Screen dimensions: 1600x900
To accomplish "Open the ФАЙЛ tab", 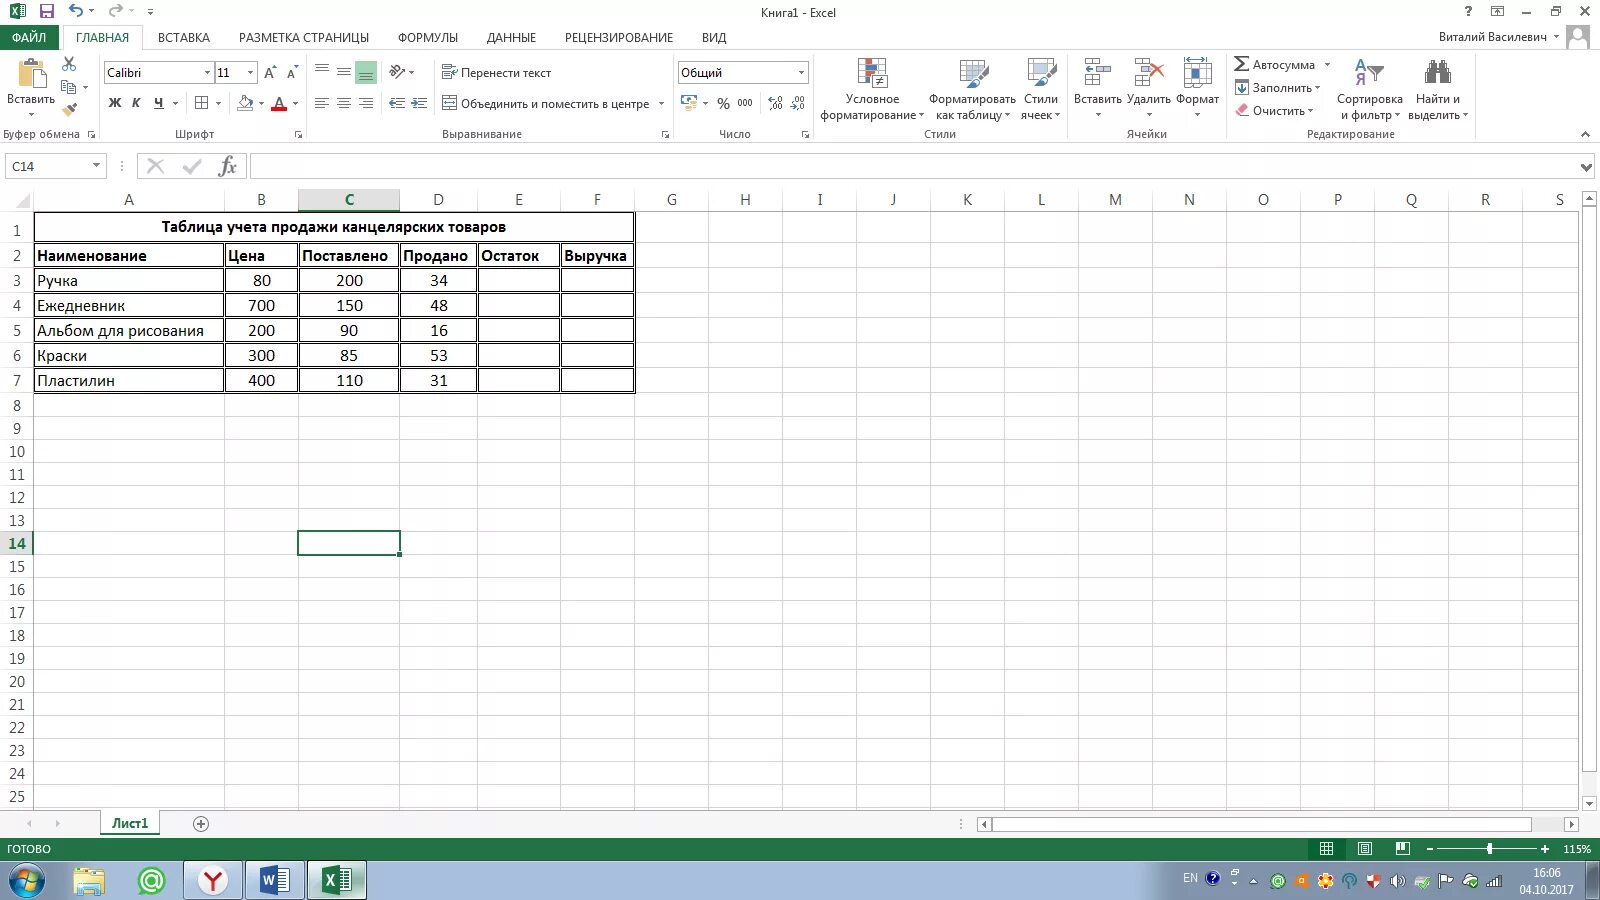I will (x=29, y=37).
